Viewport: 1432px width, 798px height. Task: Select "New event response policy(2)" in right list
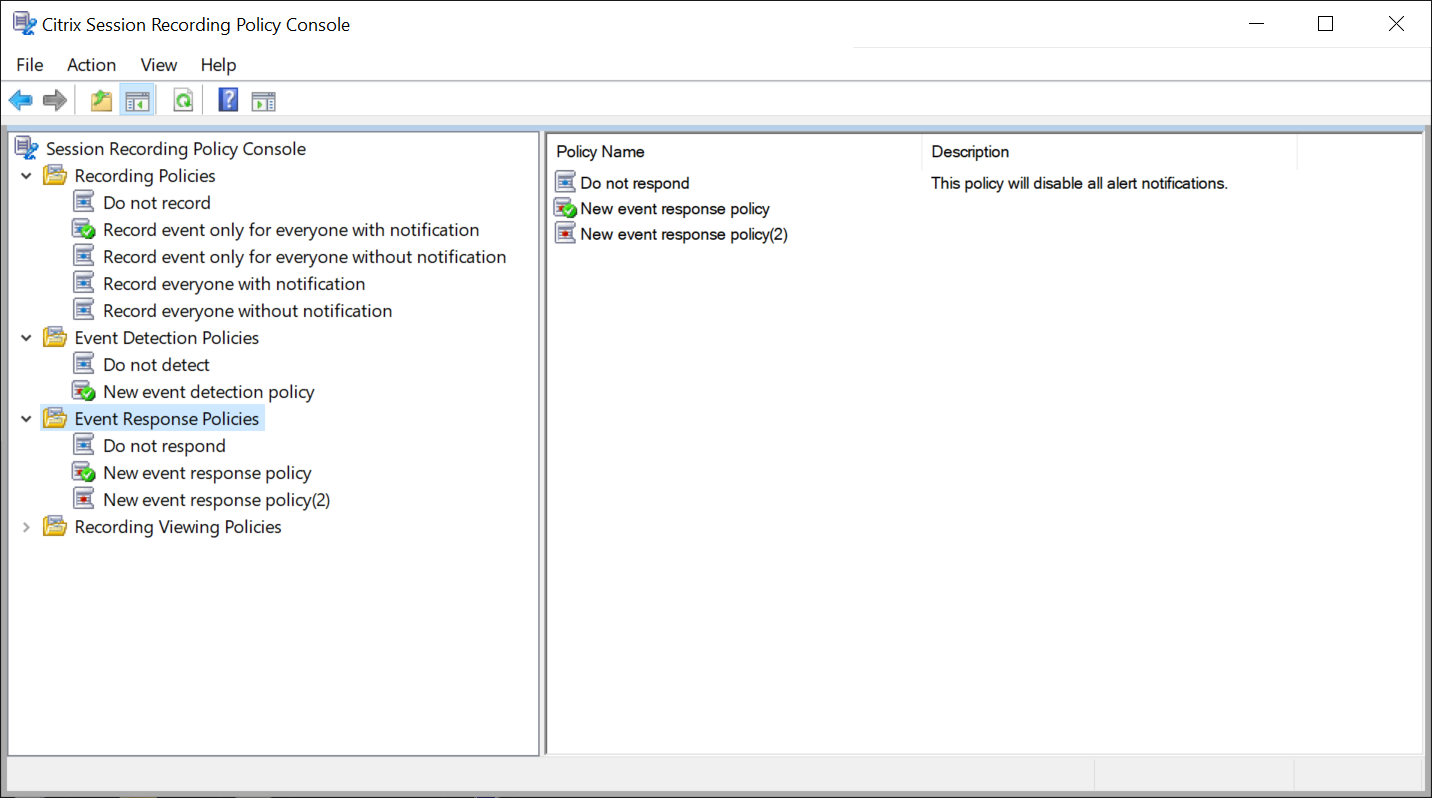point(684,234)
